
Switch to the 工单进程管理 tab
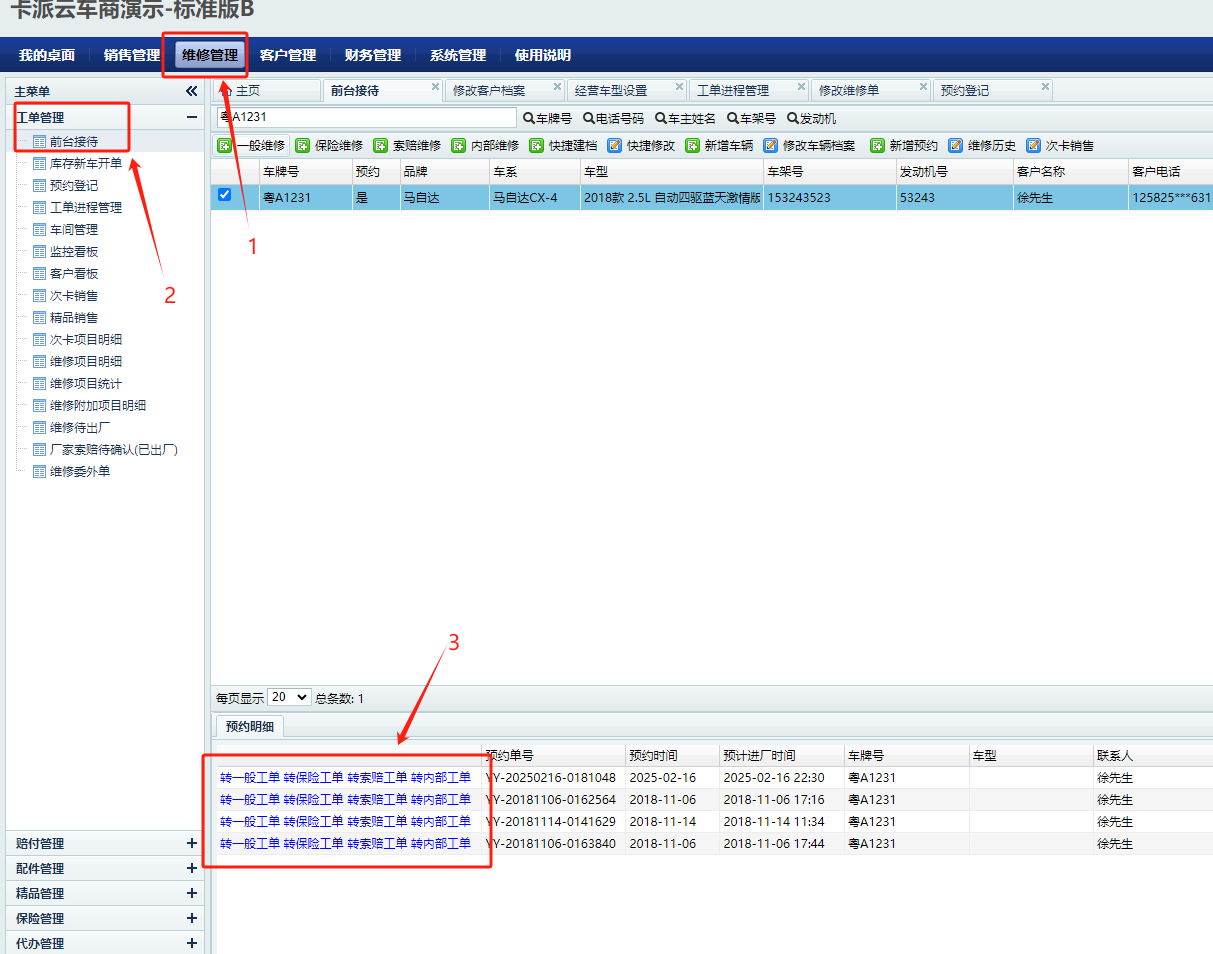pyautogui.click(x=733, y=90)
